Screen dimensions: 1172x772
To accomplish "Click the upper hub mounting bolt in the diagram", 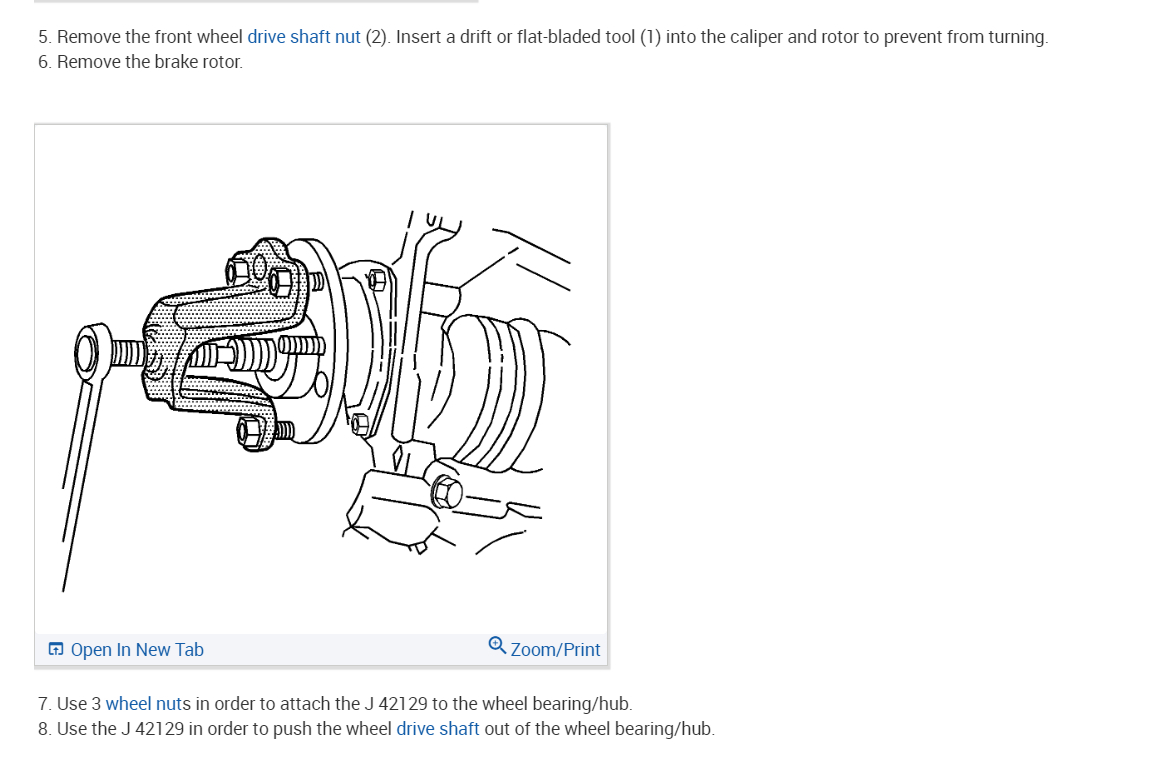I will [x=377, y=280].
